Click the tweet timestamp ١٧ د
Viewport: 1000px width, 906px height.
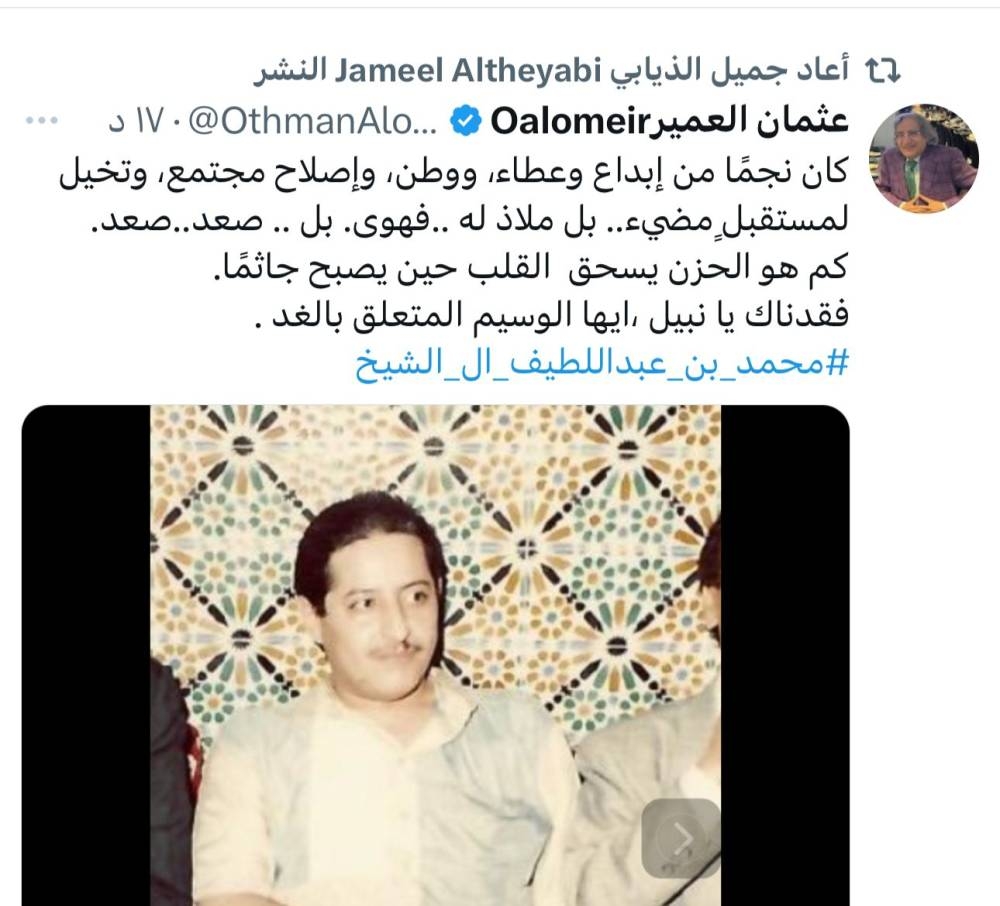136,121
